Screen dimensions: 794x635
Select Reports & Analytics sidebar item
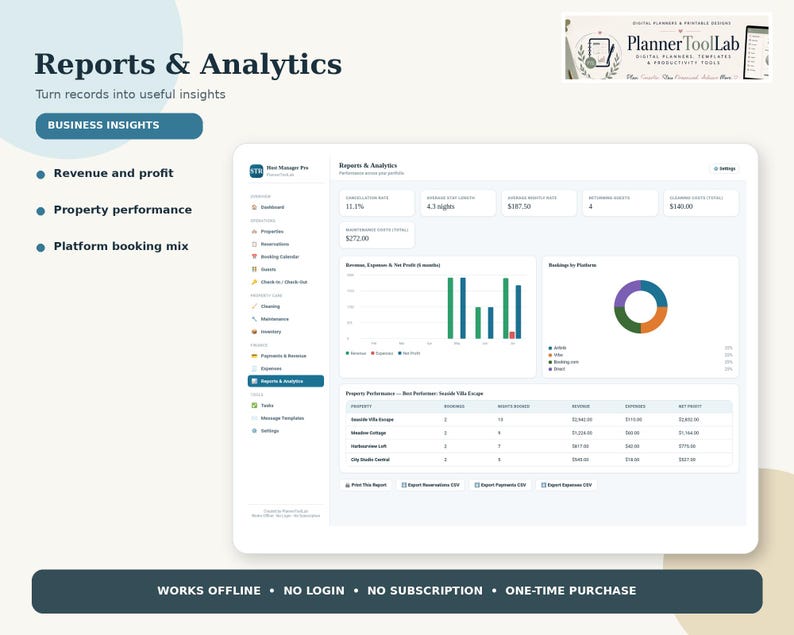pyautogui.click(x=286, y=381)
